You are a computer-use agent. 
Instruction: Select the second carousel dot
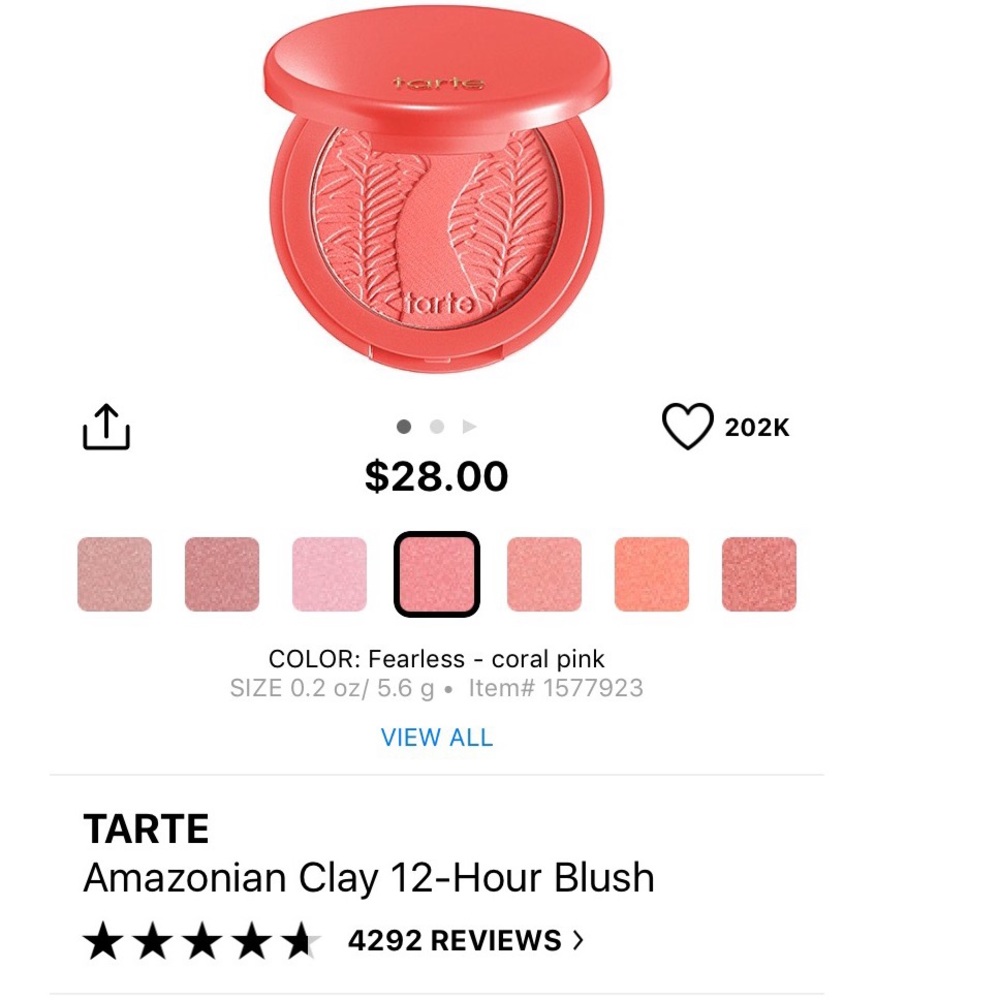pyautogui.click(x=437, y=426)
